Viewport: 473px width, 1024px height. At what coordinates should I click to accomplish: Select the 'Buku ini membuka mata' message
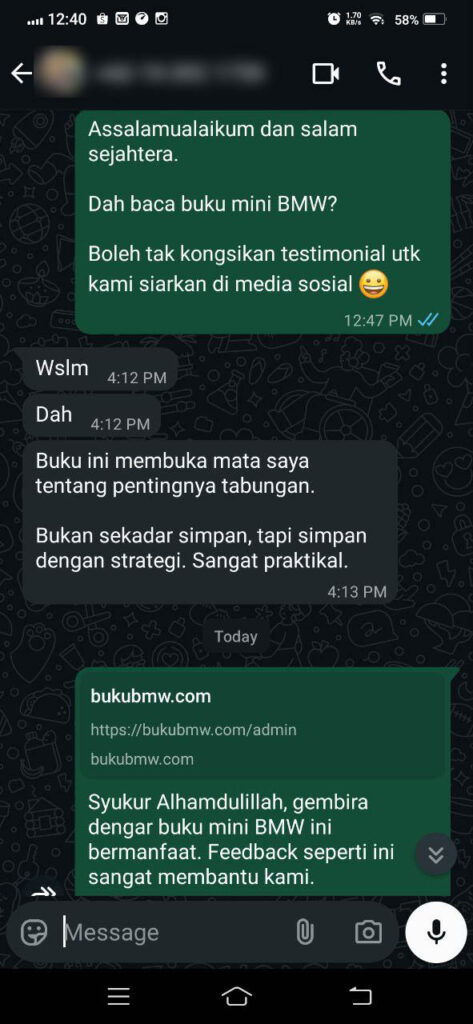(x=210, y=522)
